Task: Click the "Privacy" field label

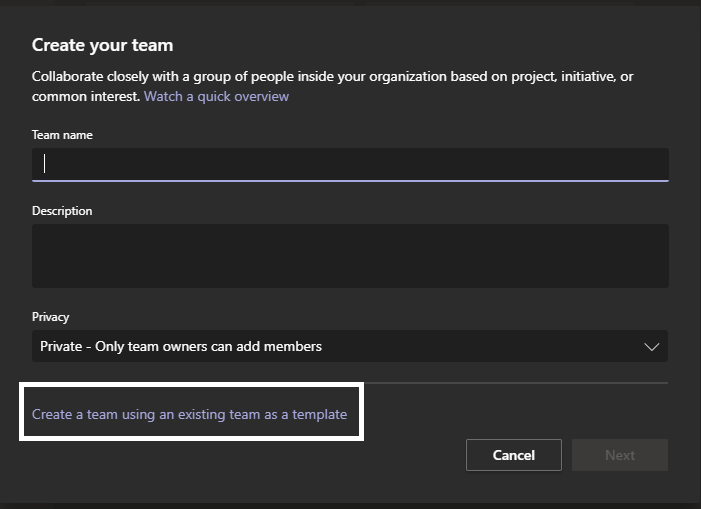Action: [x=51, y=317]
